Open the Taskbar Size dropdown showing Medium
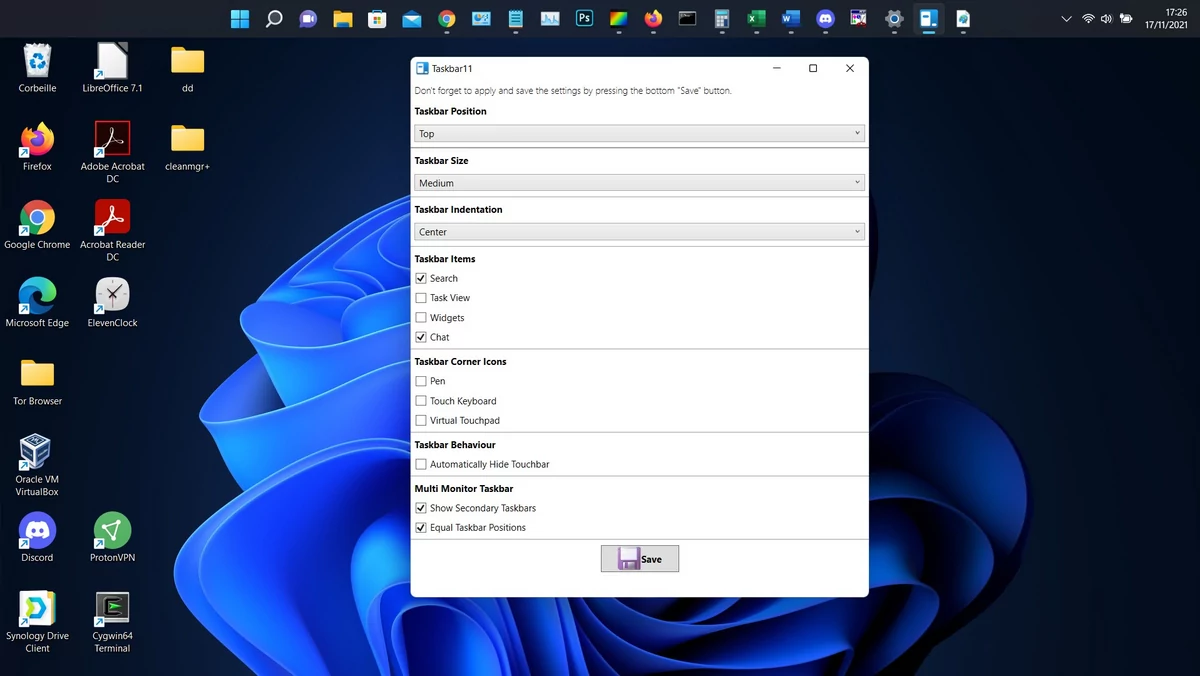The image size is (1200, 676). coord(640,183)
